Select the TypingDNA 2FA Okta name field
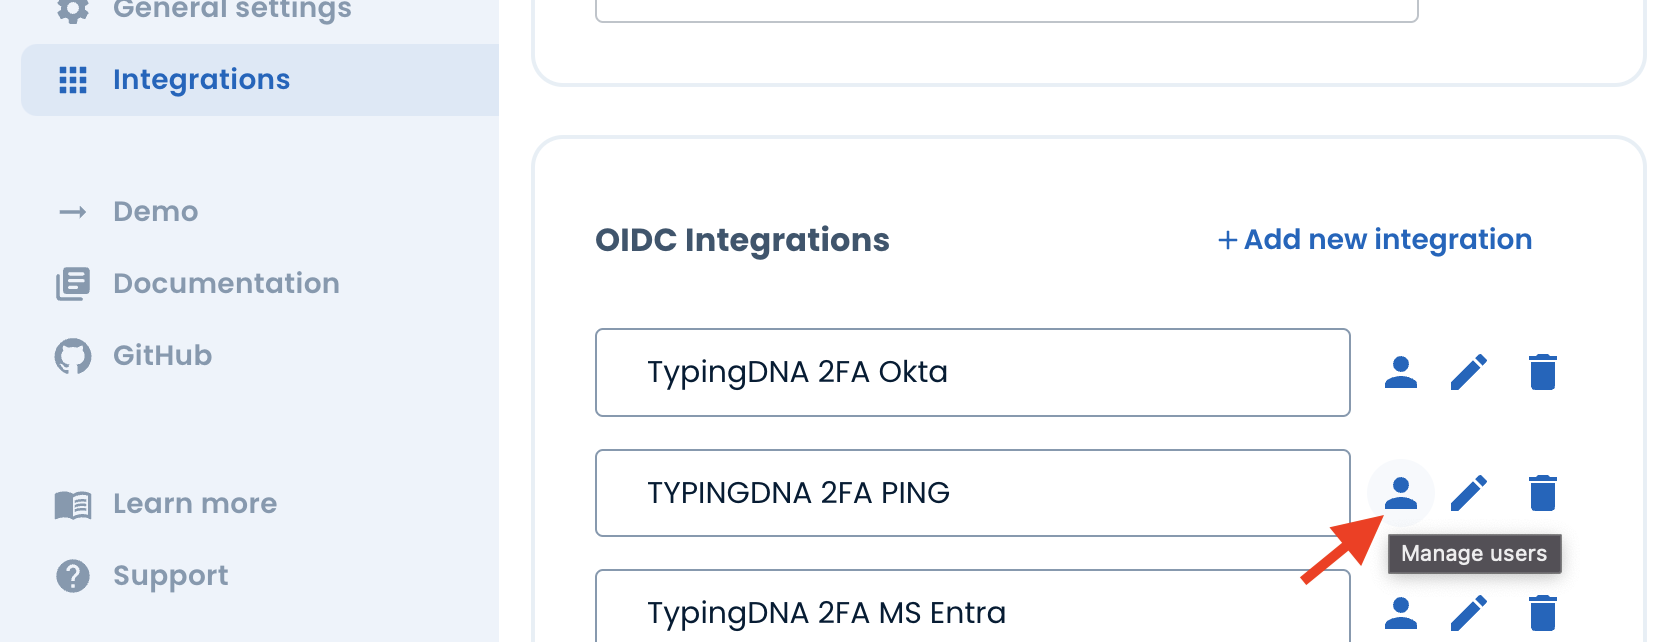 pyautogui.click(x=973, y=372)
